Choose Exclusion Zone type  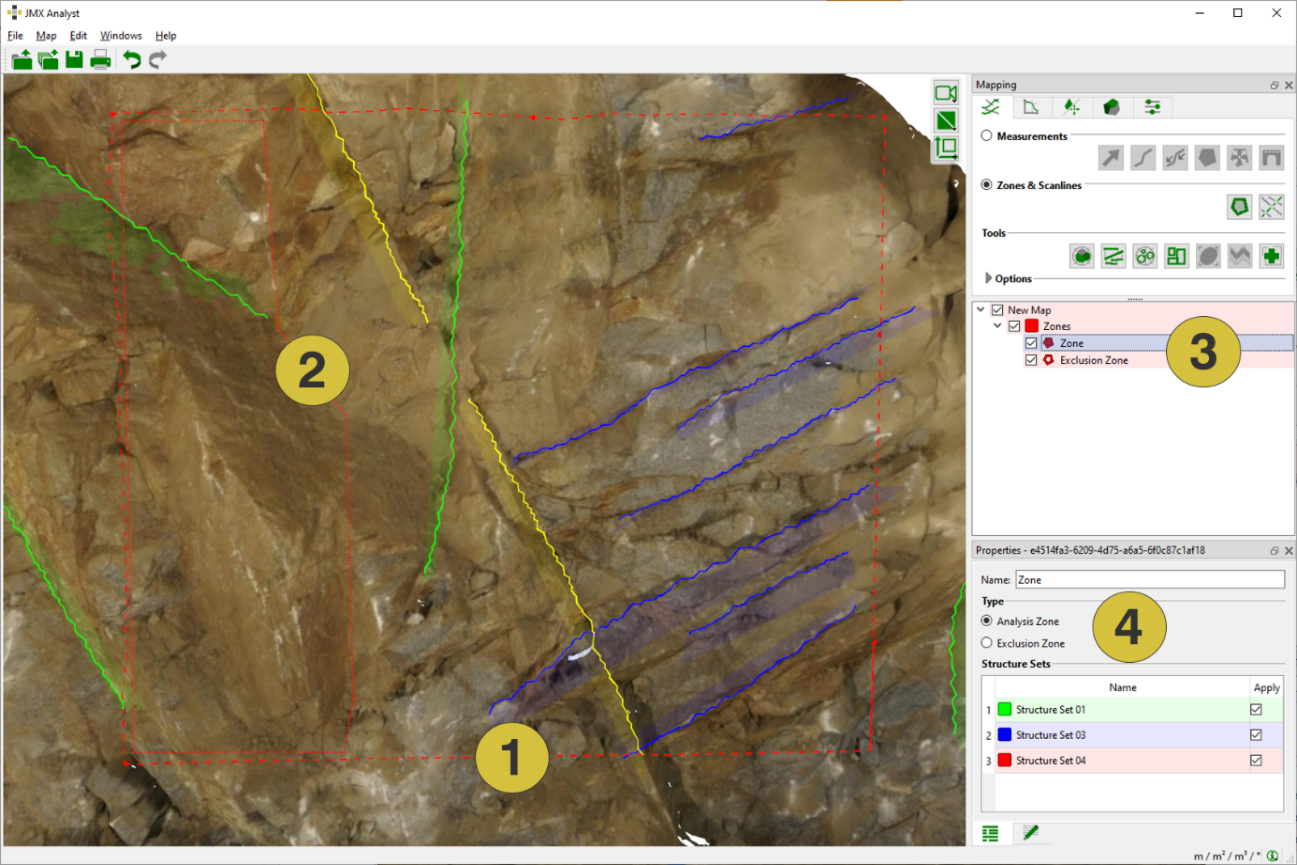pyautogui.click(x=987, y=643)
